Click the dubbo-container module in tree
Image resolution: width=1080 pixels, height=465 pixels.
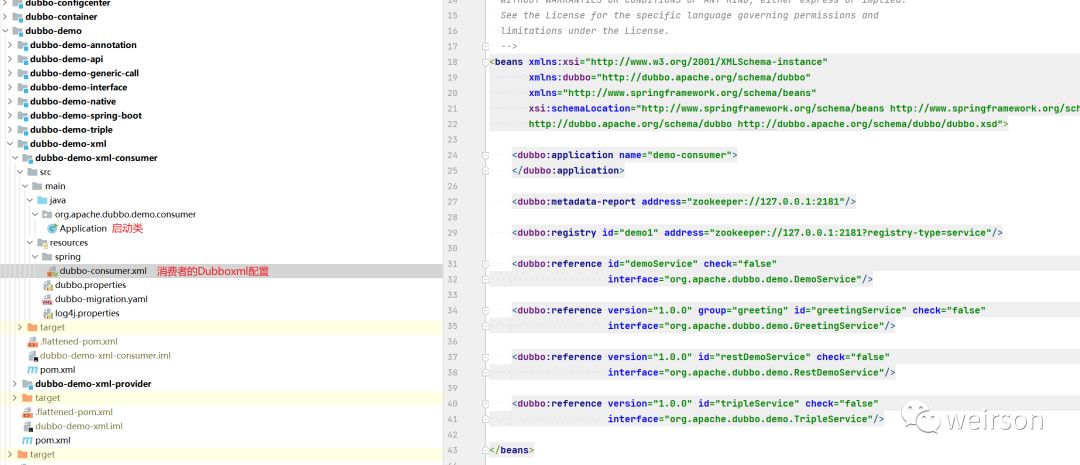click(x=61, y=17)
